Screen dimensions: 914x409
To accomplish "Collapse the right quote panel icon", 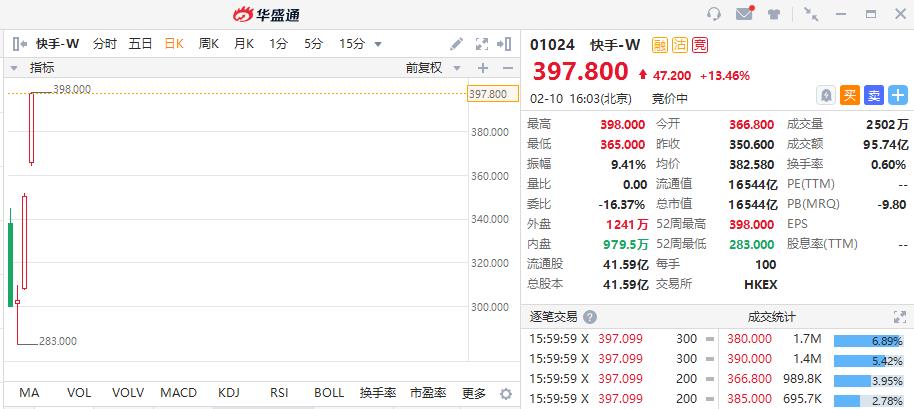I will point(504,44).
